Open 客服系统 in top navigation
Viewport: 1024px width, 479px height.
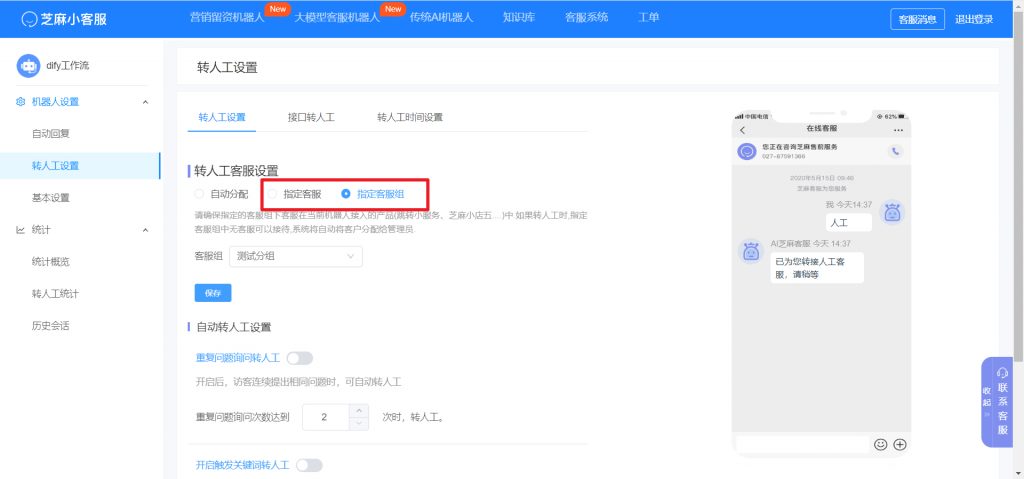click(x=586, y=18)
